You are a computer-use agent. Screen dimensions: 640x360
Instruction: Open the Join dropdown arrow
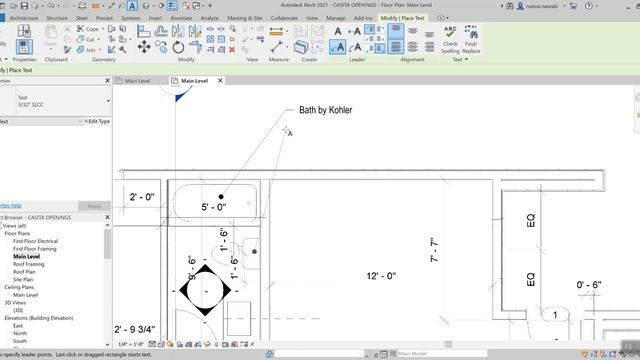tap(100, 50)
